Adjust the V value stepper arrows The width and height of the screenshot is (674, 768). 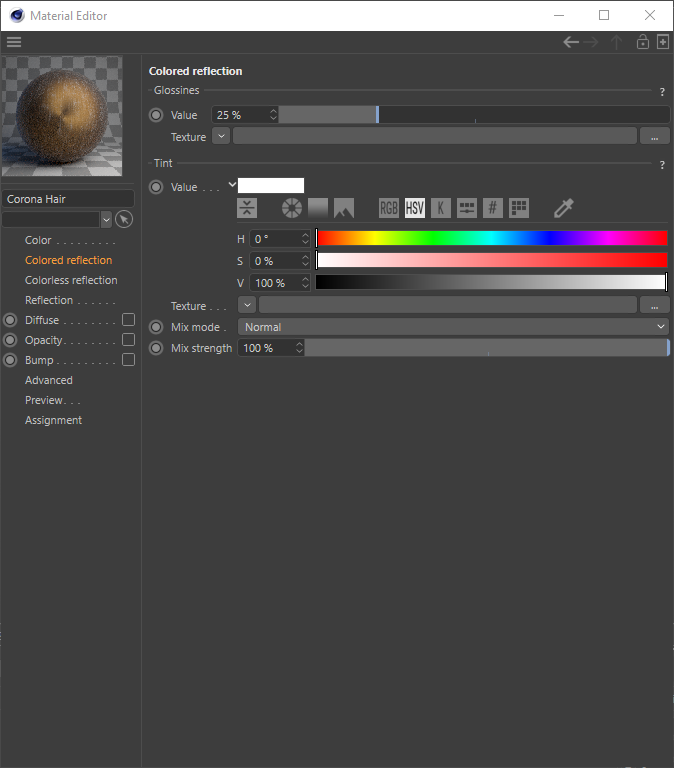[305, 283]
